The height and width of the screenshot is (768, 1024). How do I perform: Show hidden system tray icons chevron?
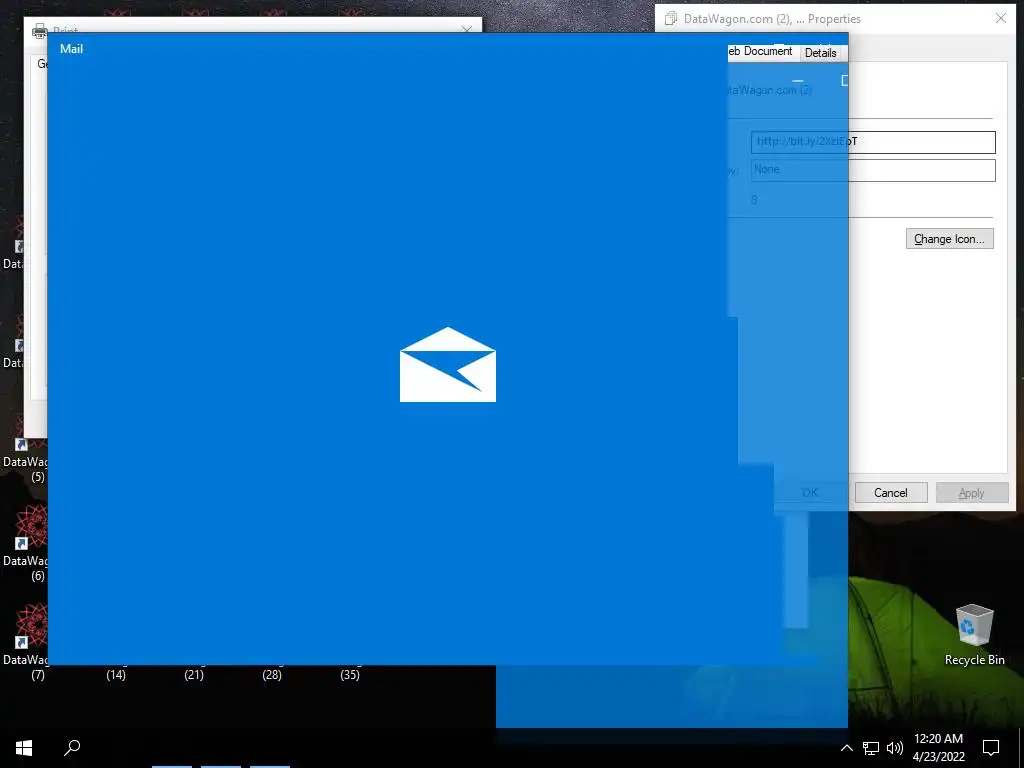[x=846, y=748]
